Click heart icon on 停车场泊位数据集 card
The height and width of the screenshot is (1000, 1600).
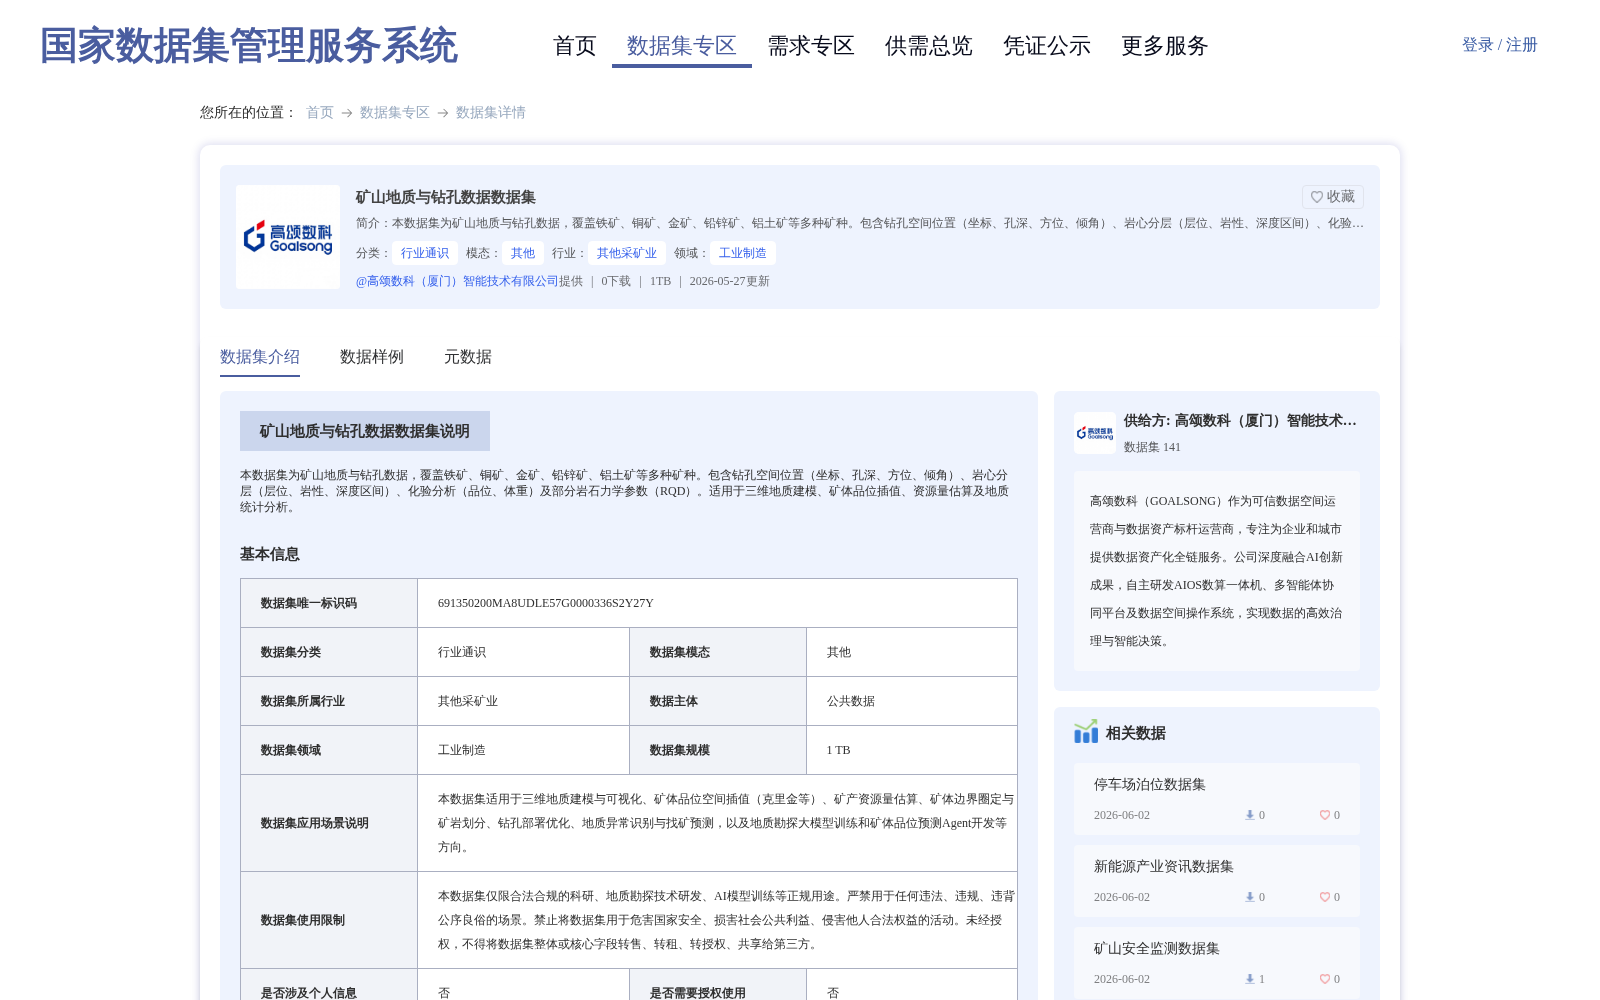point(1324,815)
